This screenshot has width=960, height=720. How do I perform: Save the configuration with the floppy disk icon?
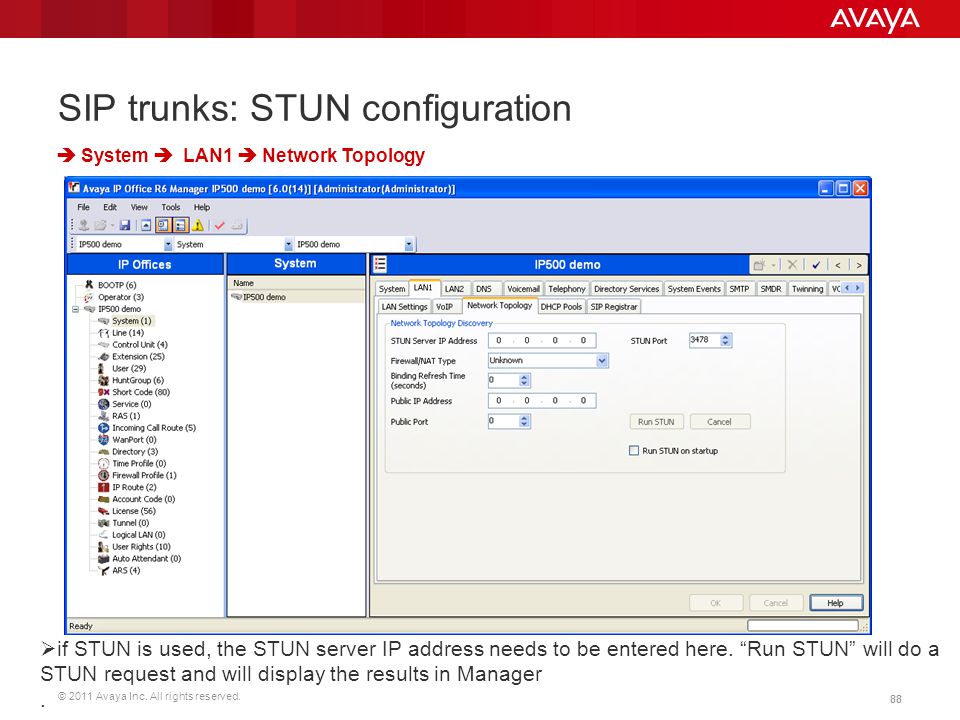(125, 226)
